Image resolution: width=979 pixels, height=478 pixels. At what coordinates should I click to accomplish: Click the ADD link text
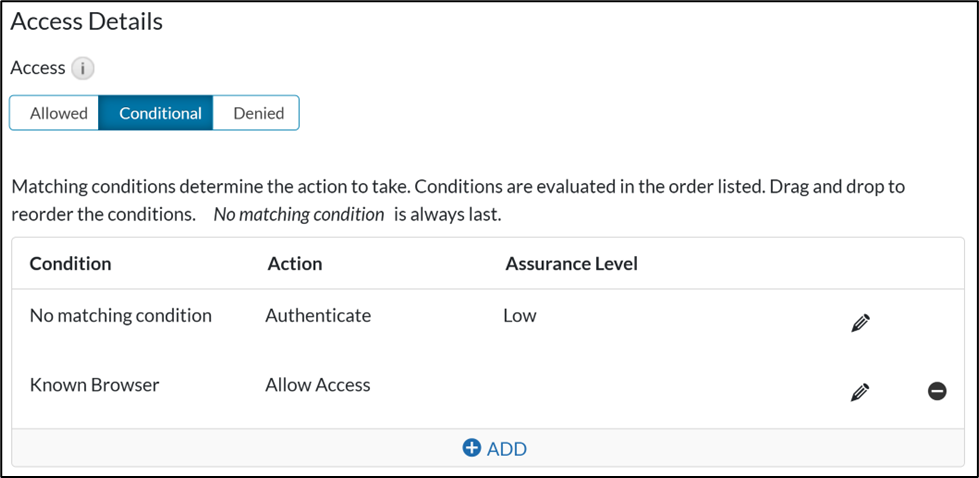pyautogui.click(x=507, y=449)
